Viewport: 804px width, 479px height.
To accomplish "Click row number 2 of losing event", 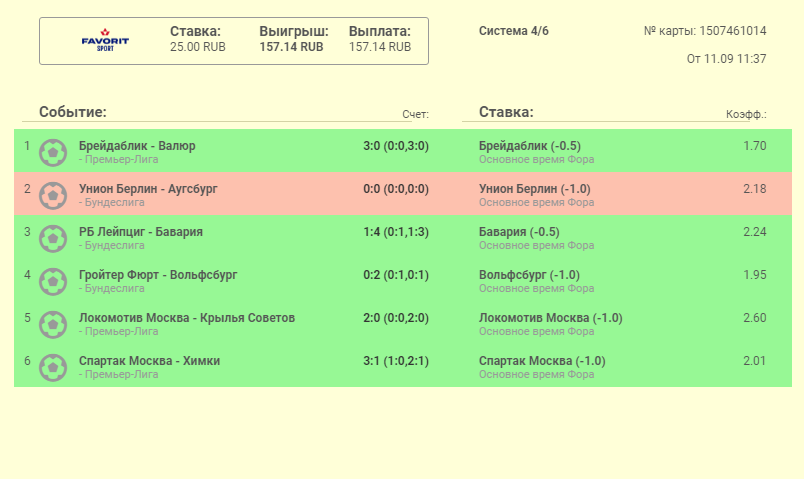I will click(x=27, y=189).
